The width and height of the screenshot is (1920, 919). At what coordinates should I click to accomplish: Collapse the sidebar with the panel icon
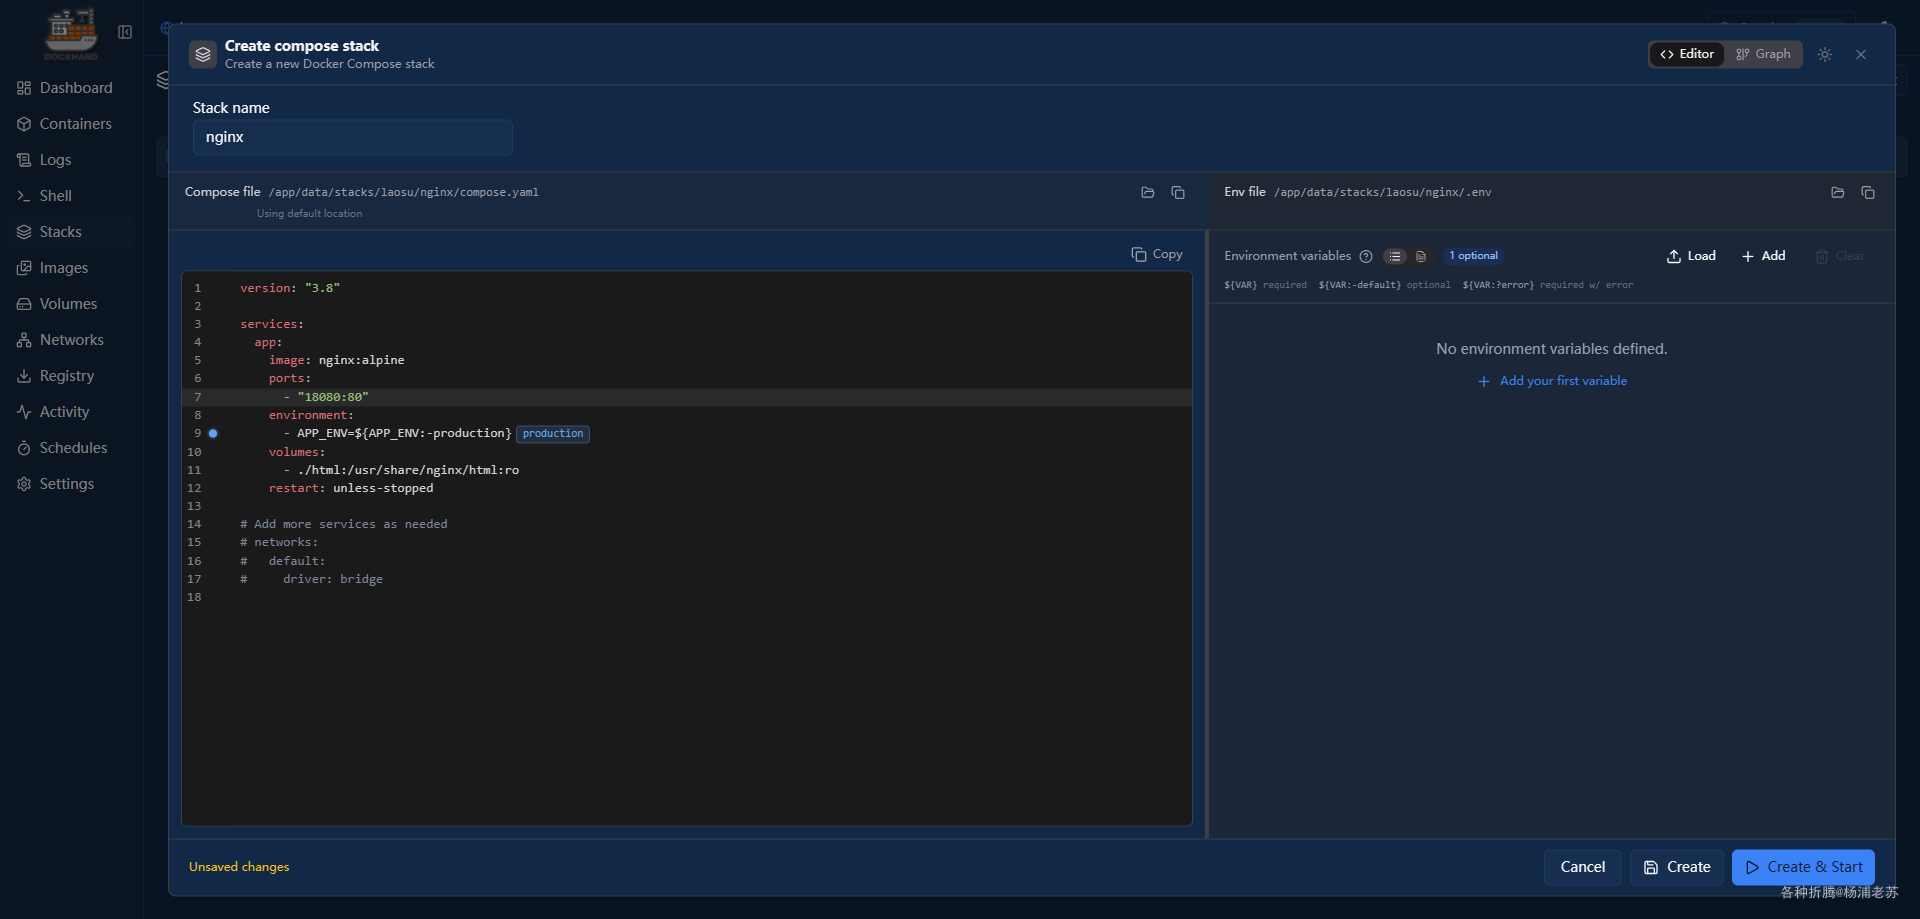coord(125,32)
